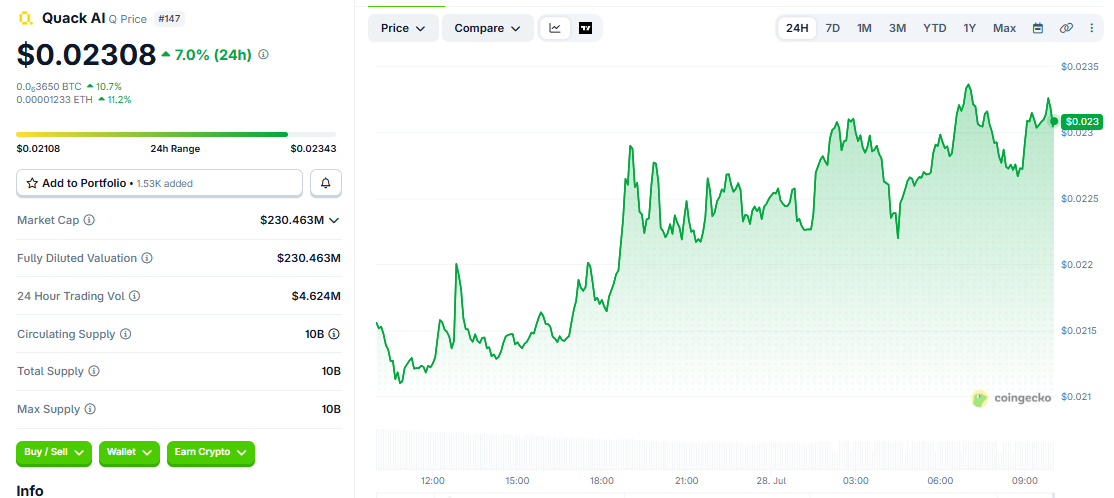Open the Total Supply info icon

click(x=94, y=371)
